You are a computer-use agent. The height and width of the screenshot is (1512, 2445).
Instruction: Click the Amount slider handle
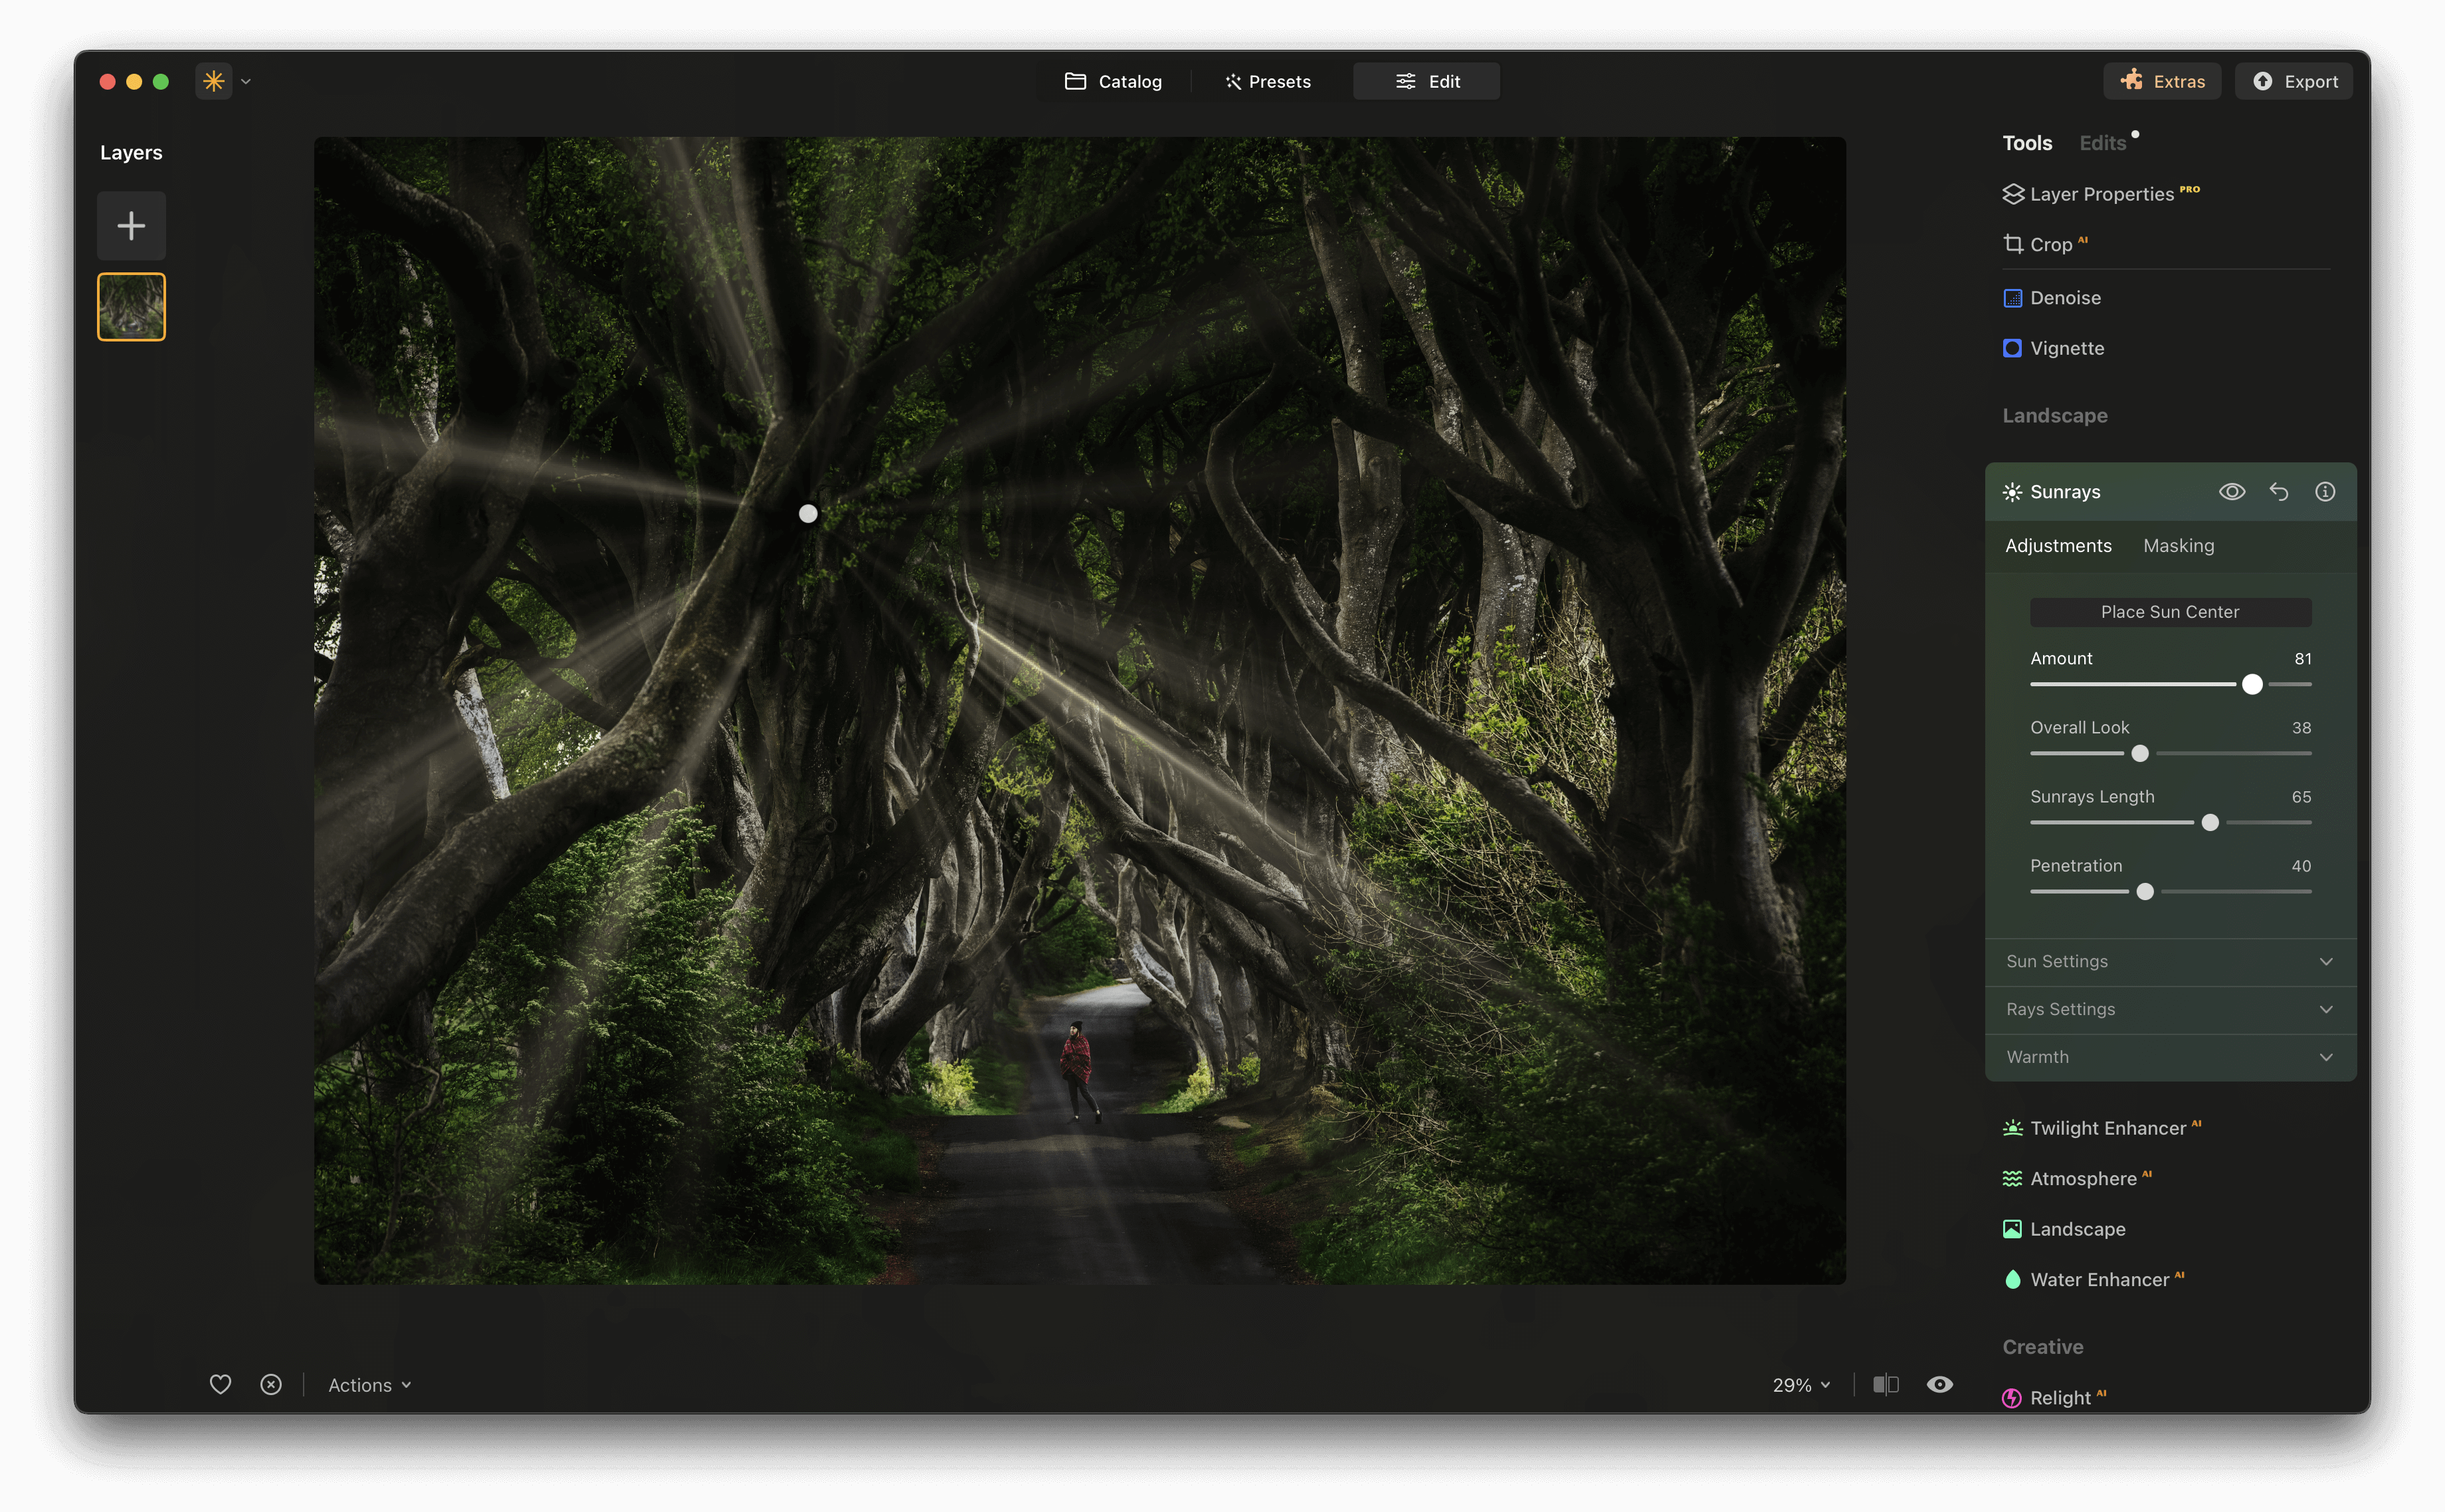(x=2252, y=684)
